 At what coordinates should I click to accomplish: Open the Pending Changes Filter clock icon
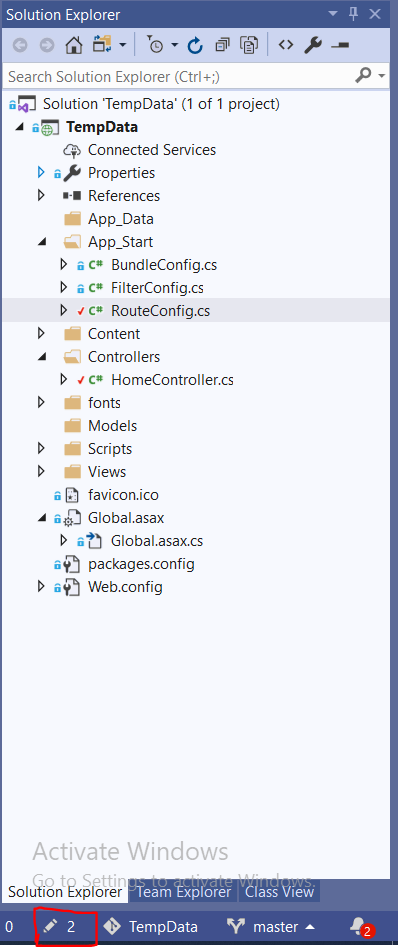pyautogui.click(x=156, y=45)
